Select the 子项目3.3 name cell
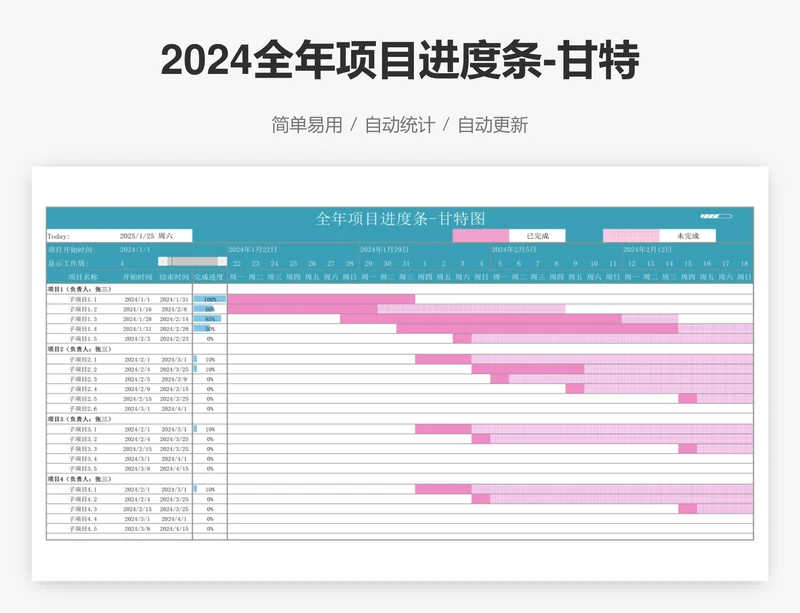 [x=83, y=449]
